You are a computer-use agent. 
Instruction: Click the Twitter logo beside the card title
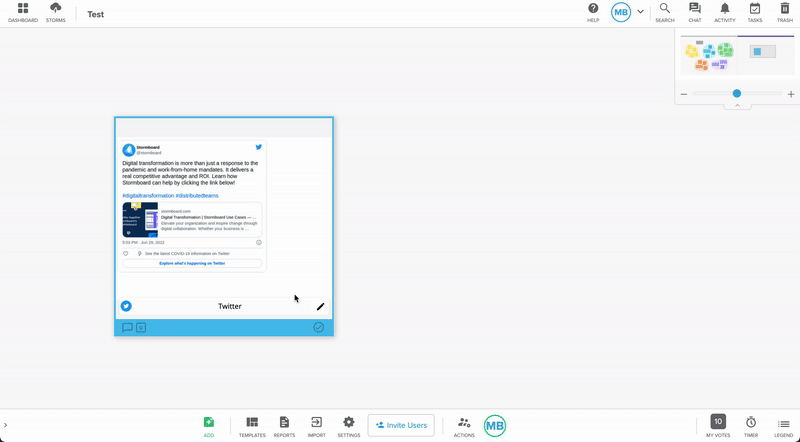(x=126, y=306)
